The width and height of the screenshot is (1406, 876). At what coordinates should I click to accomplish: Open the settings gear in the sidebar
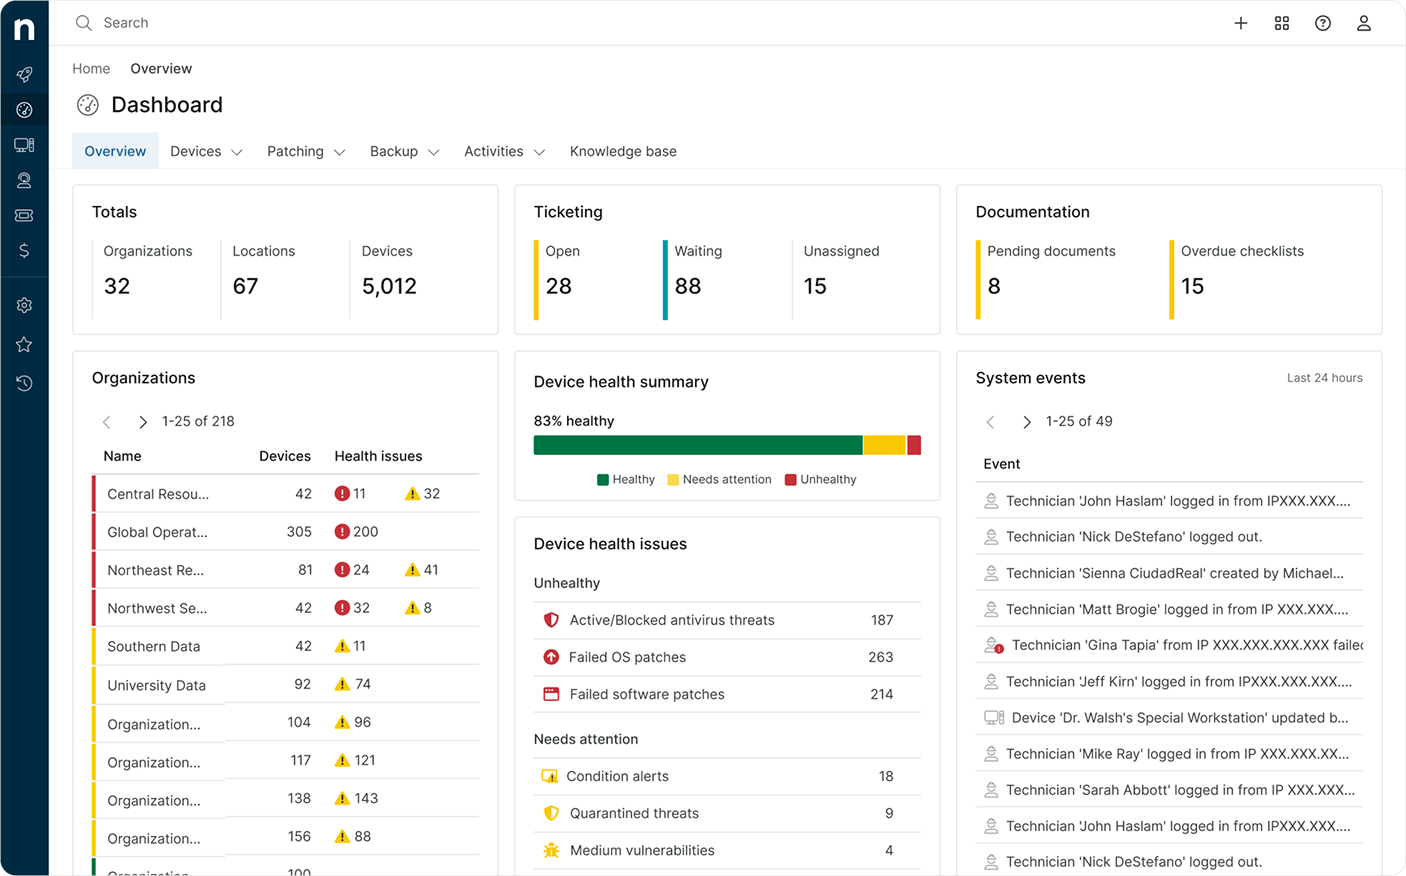coord(24,305)
